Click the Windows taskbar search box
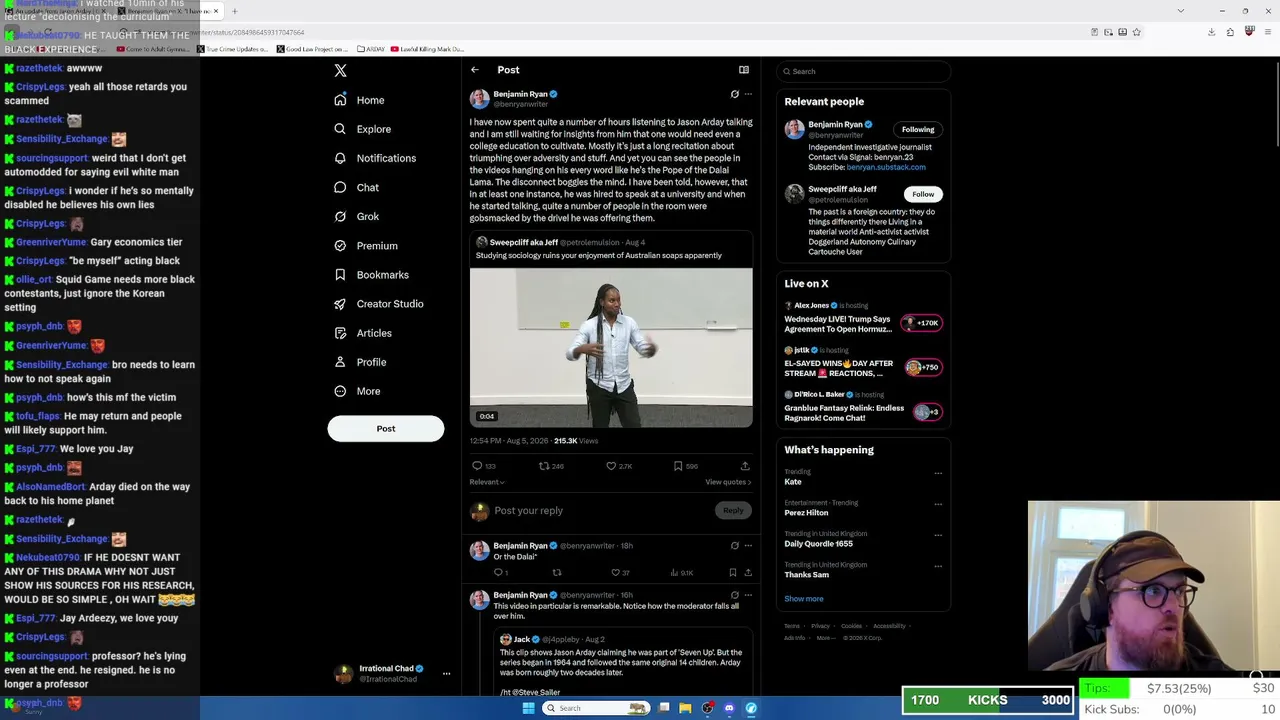This screenshot has height=720, width=1280. (x=596, y=708)
